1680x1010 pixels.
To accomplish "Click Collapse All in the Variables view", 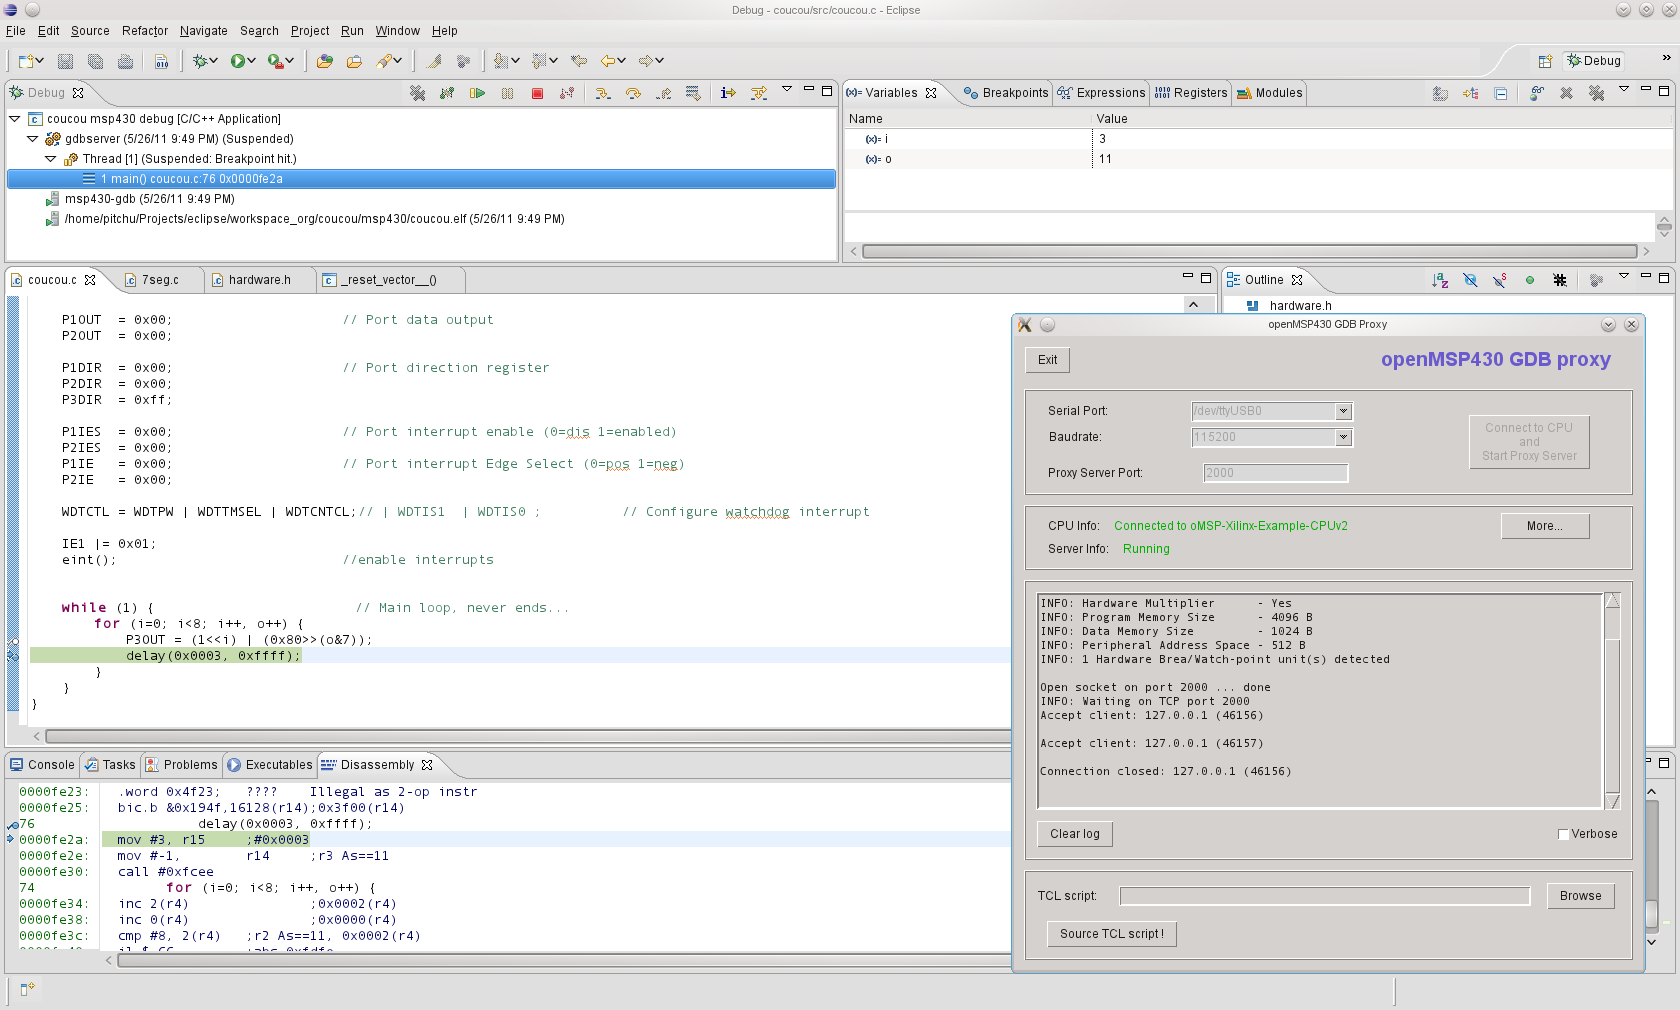I will point(1500,93).
